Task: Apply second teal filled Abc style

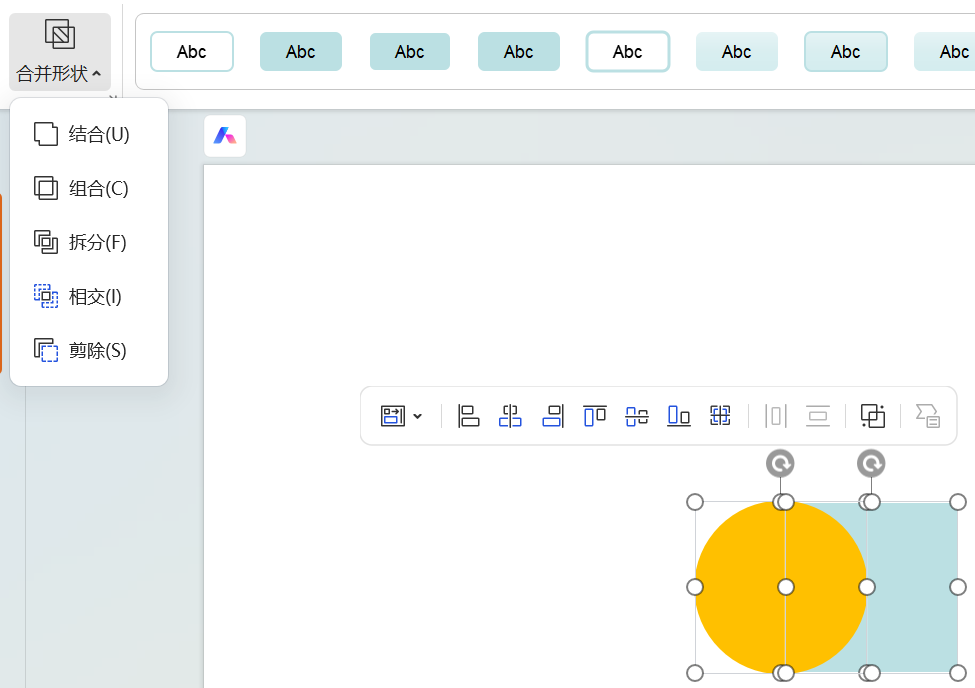Action: pos(300,52)
